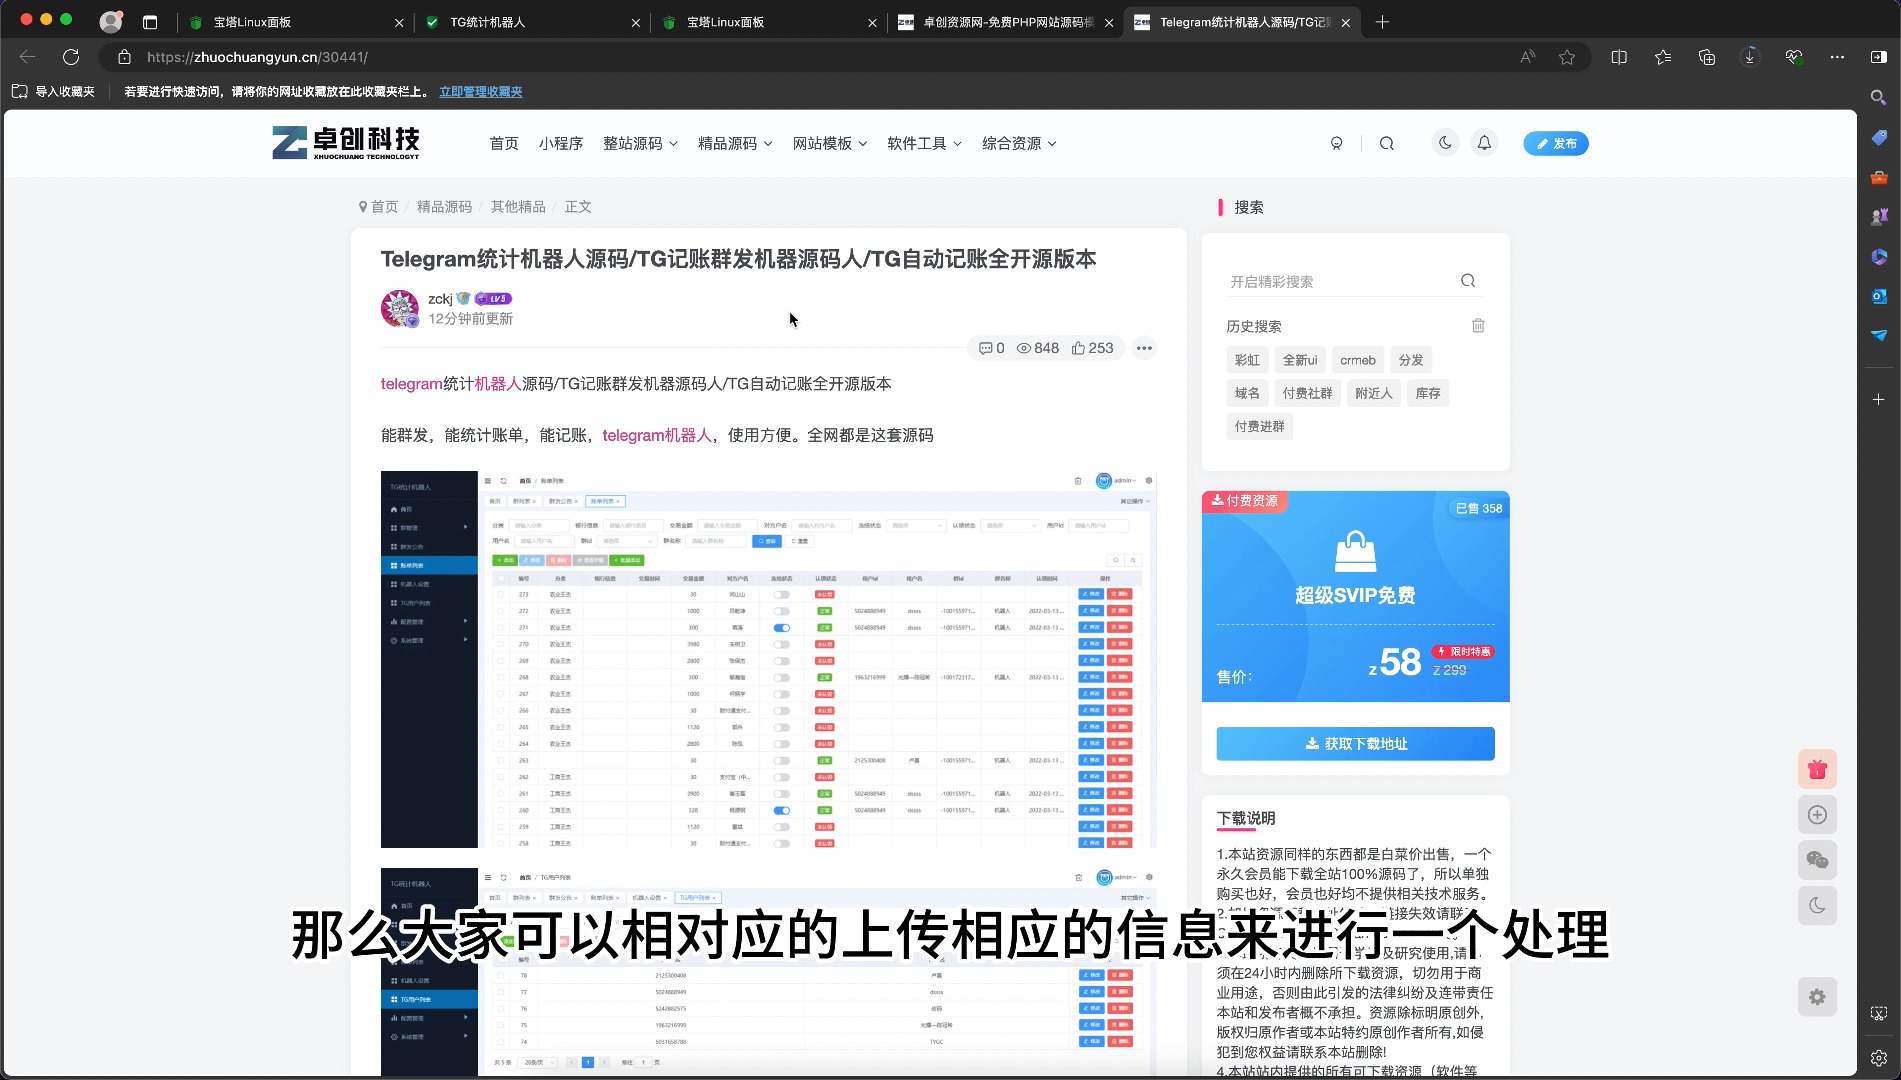Open the downloads icon in the toolbar
This screenshot has width=1901, height=1080.
click(x=1749, y=57)
